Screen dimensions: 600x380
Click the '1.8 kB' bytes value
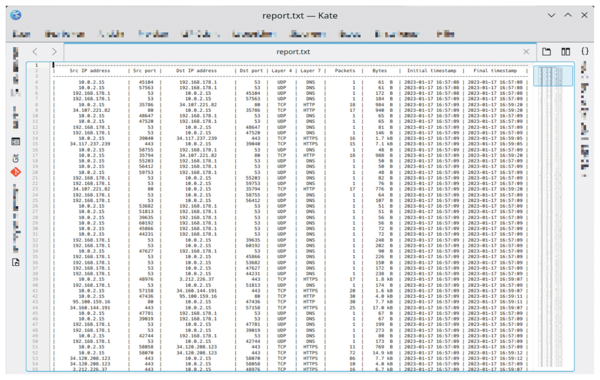click(x=384, y=279)
